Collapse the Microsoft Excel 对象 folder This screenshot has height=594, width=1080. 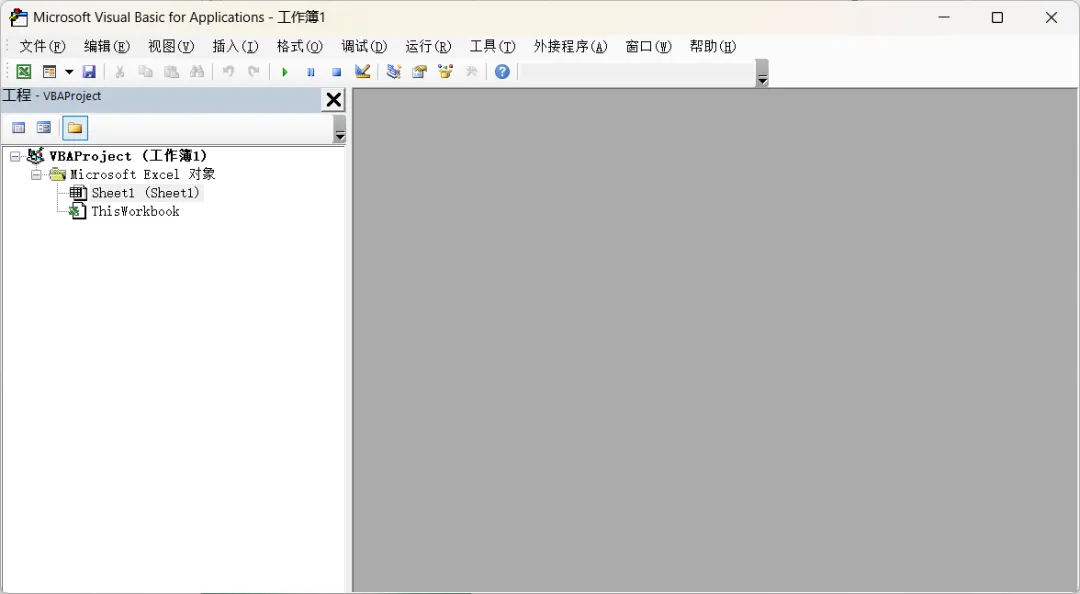(x=37, y=175)
